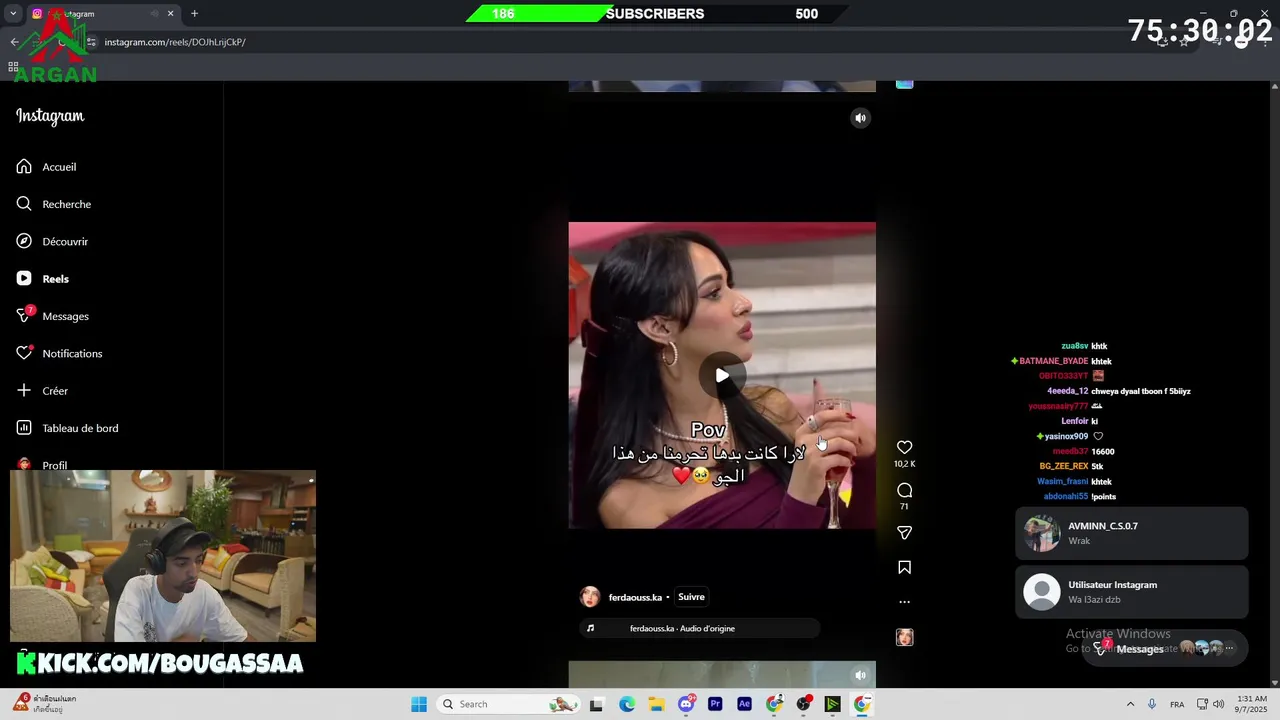
Task: Switch FRA keyboard language
Action: [1177, 704]
